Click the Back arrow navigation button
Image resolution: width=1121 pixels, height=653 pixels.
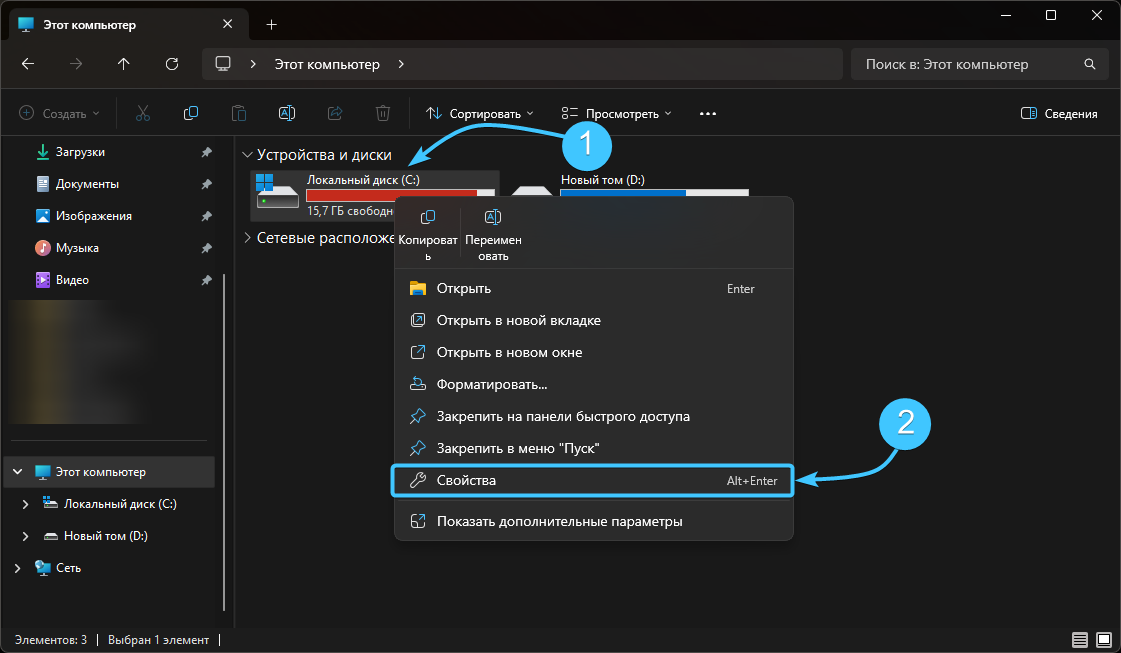click(x=28, y=64)
